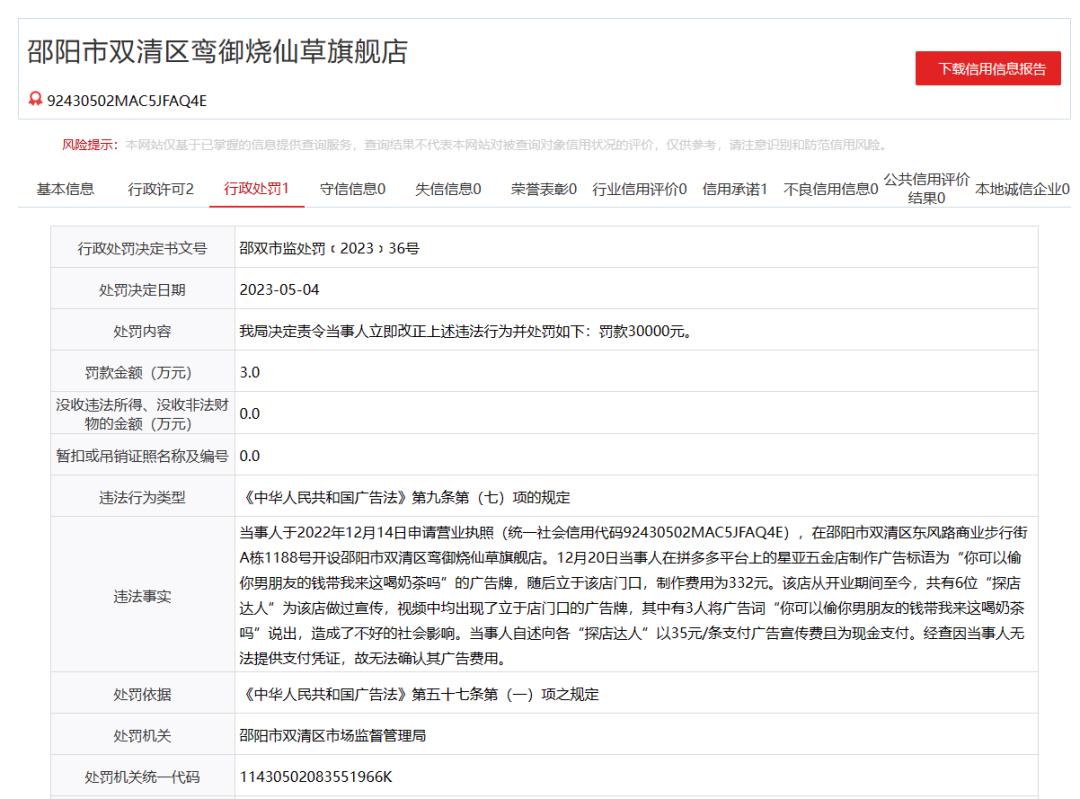
Task: Select the penalty date 2023-05-04 cell
Action: (x=278, y=288)
